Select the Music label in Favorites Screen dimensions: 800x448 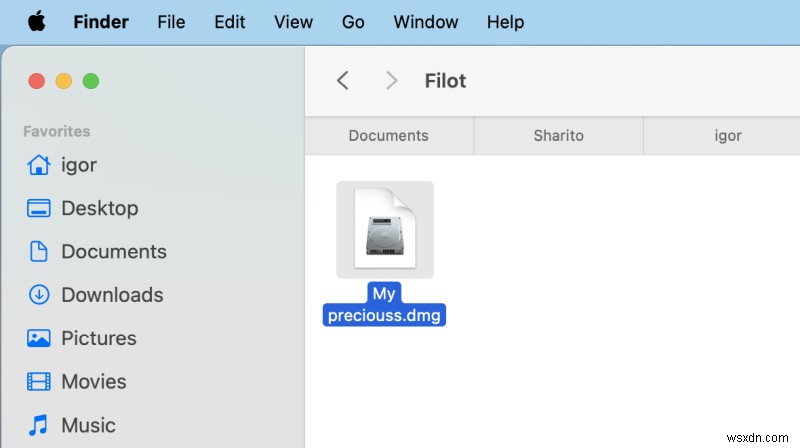click(89, 425)
